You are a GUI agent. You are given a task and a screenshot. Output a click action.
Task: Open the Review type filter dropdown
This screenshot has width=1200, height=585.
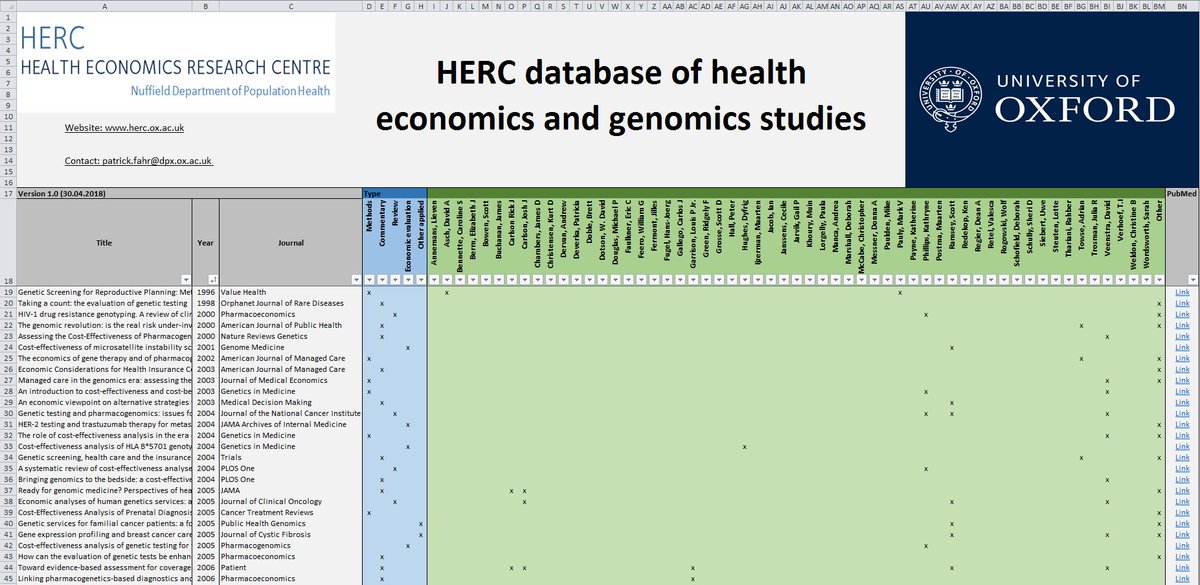(x=395, y=279)
